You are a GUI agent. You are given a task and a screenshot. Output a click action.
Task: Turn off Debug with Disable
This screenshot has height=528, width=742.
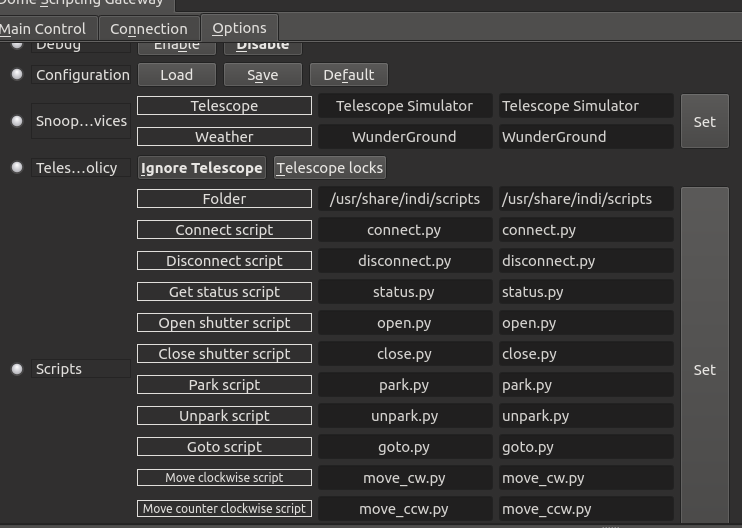click(x=262, y=45)
